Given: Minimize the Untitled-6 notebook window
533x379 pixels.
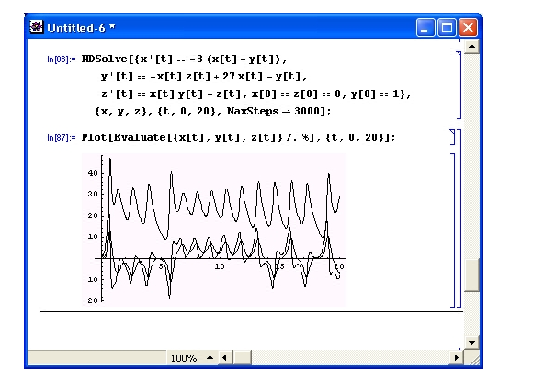Looking at the screenshot, I should (x=425, y=28).
